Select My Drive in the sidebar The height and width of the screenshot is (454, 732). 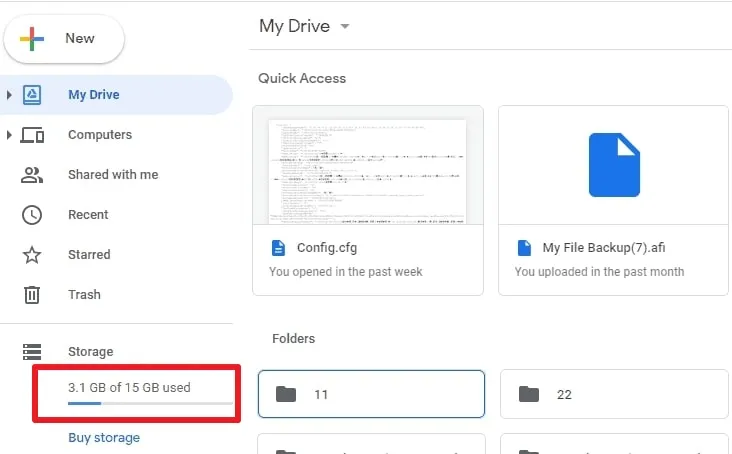(116, 95)
